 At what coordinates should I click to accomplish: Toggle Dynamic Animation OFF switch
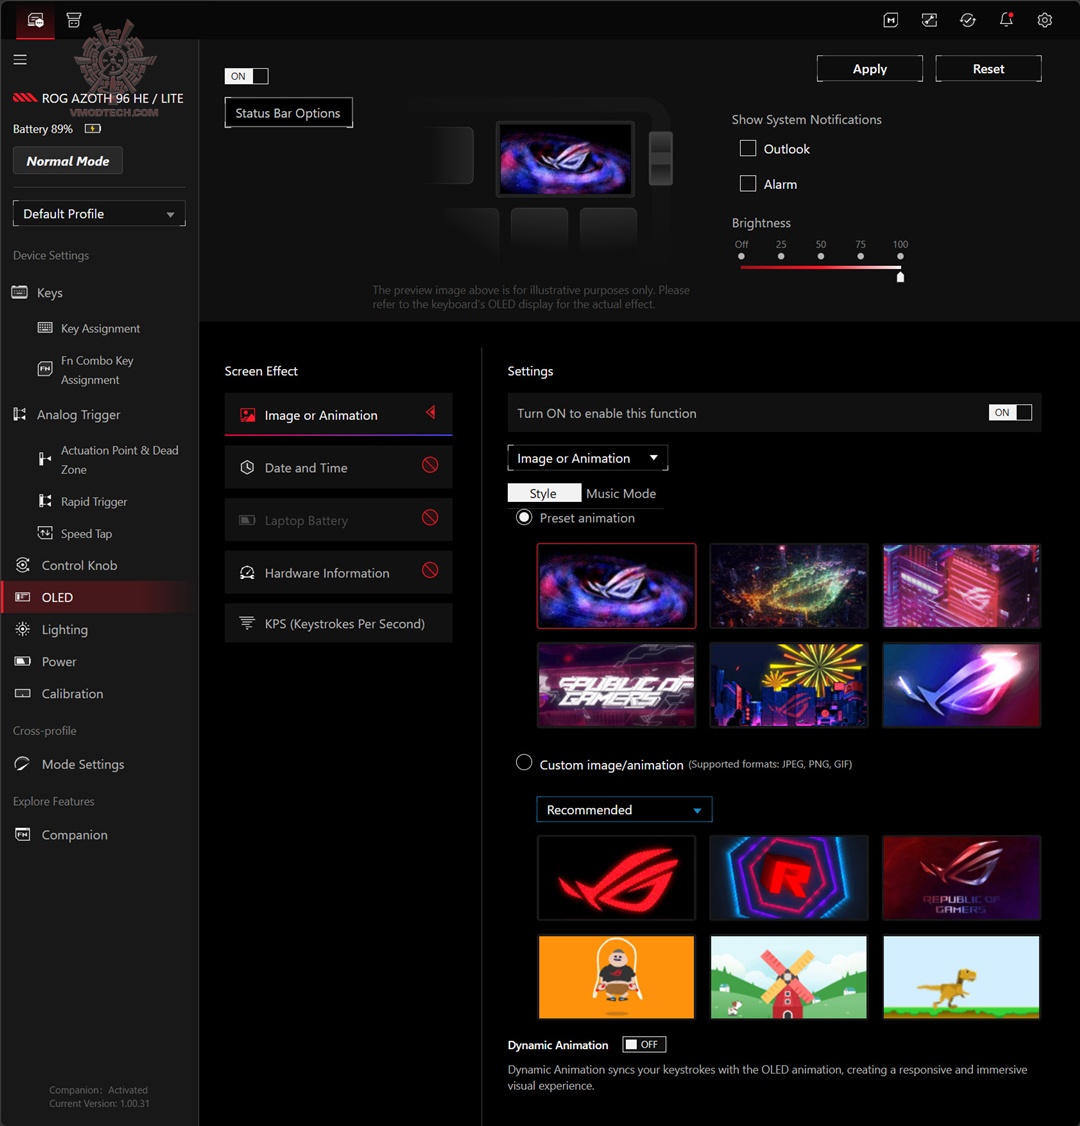[x=644, y=1044]
